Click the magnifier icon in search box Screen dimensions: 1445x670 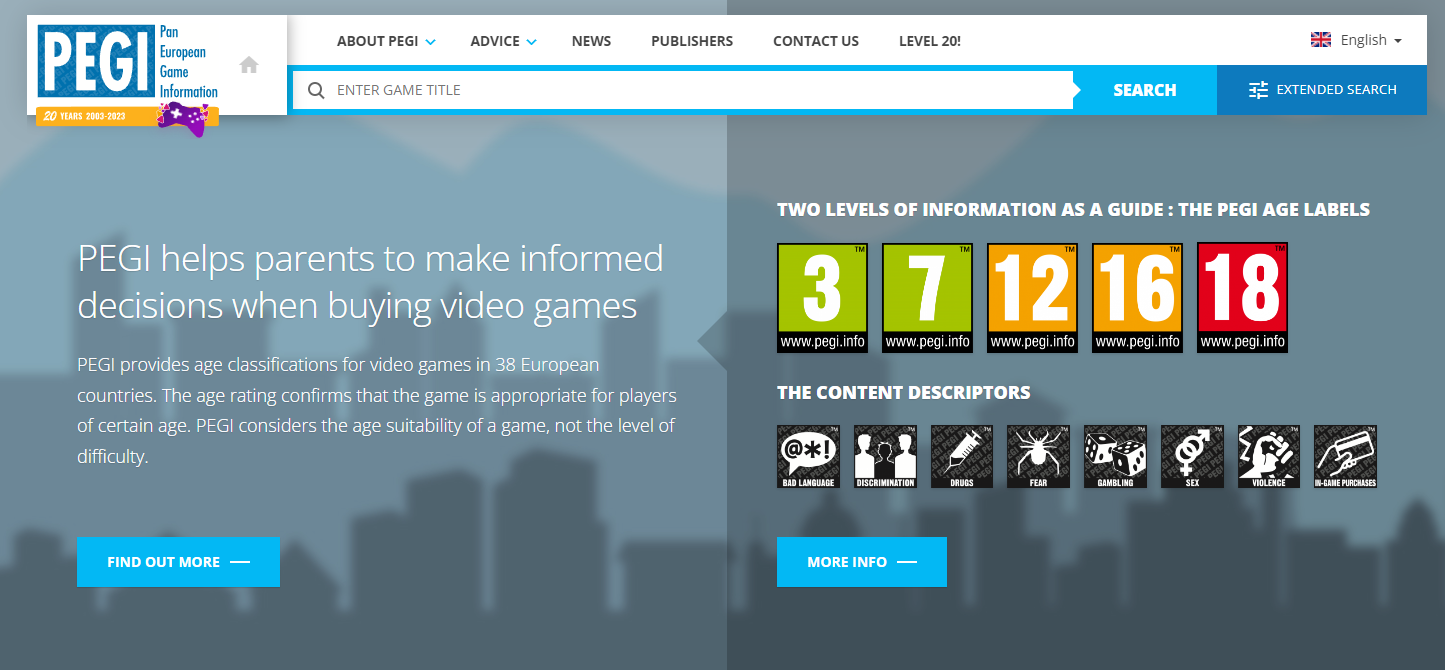[316, 90]
